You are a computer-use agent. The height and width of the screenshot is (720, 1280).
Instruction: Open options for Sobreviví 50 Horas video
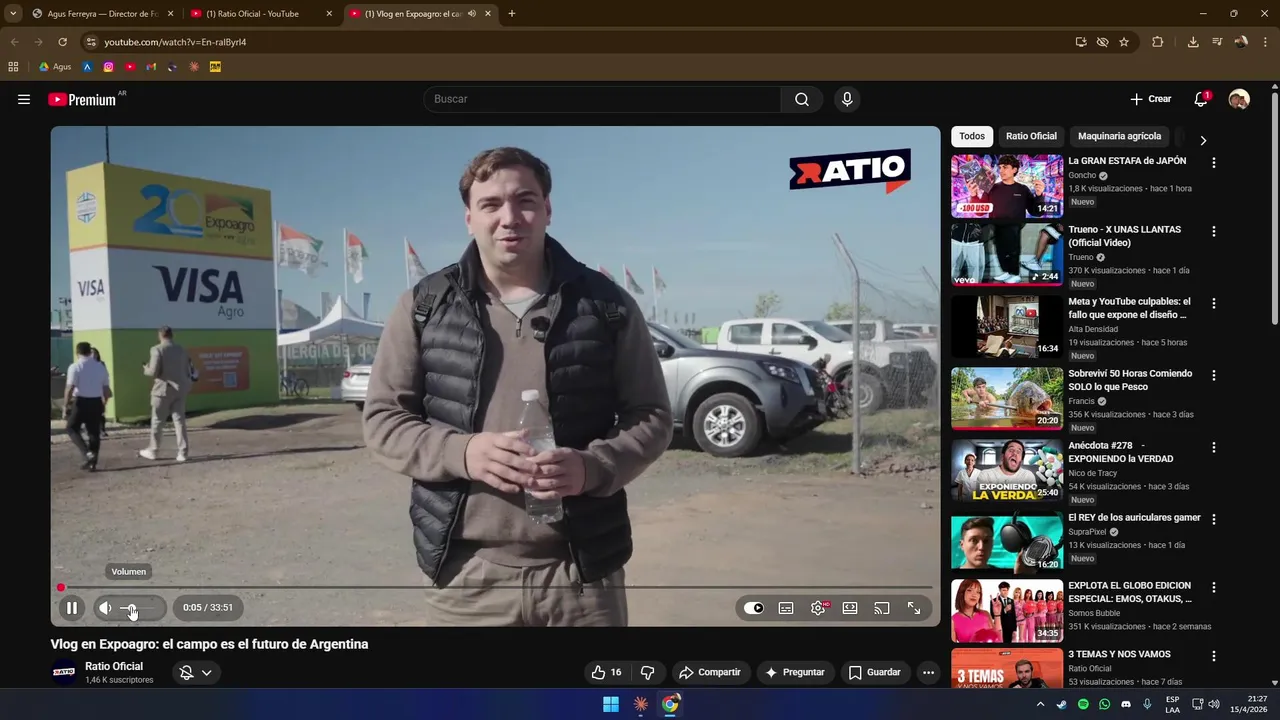coord(1214,375)
